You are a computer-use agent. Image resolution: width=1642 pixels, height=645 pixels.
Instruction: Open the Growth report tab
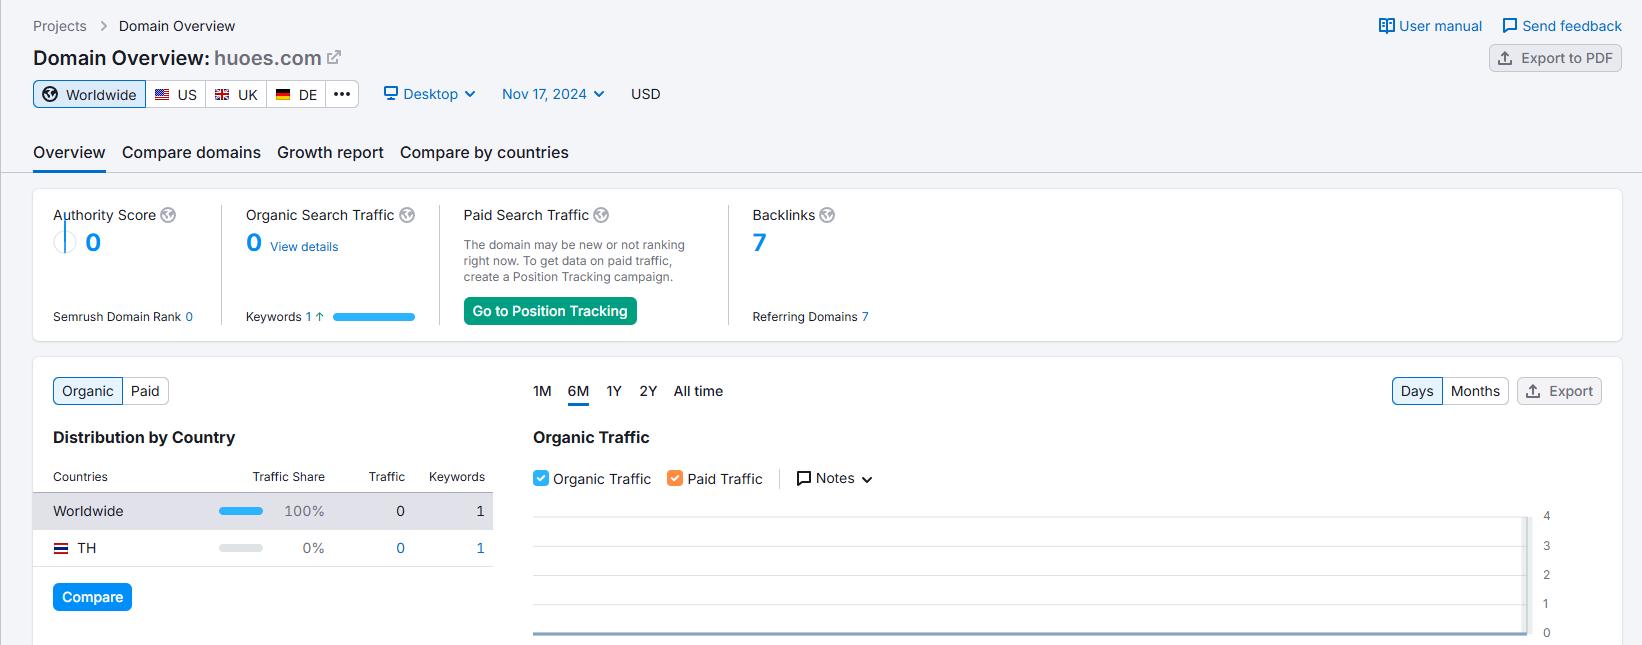click(330, 152)
